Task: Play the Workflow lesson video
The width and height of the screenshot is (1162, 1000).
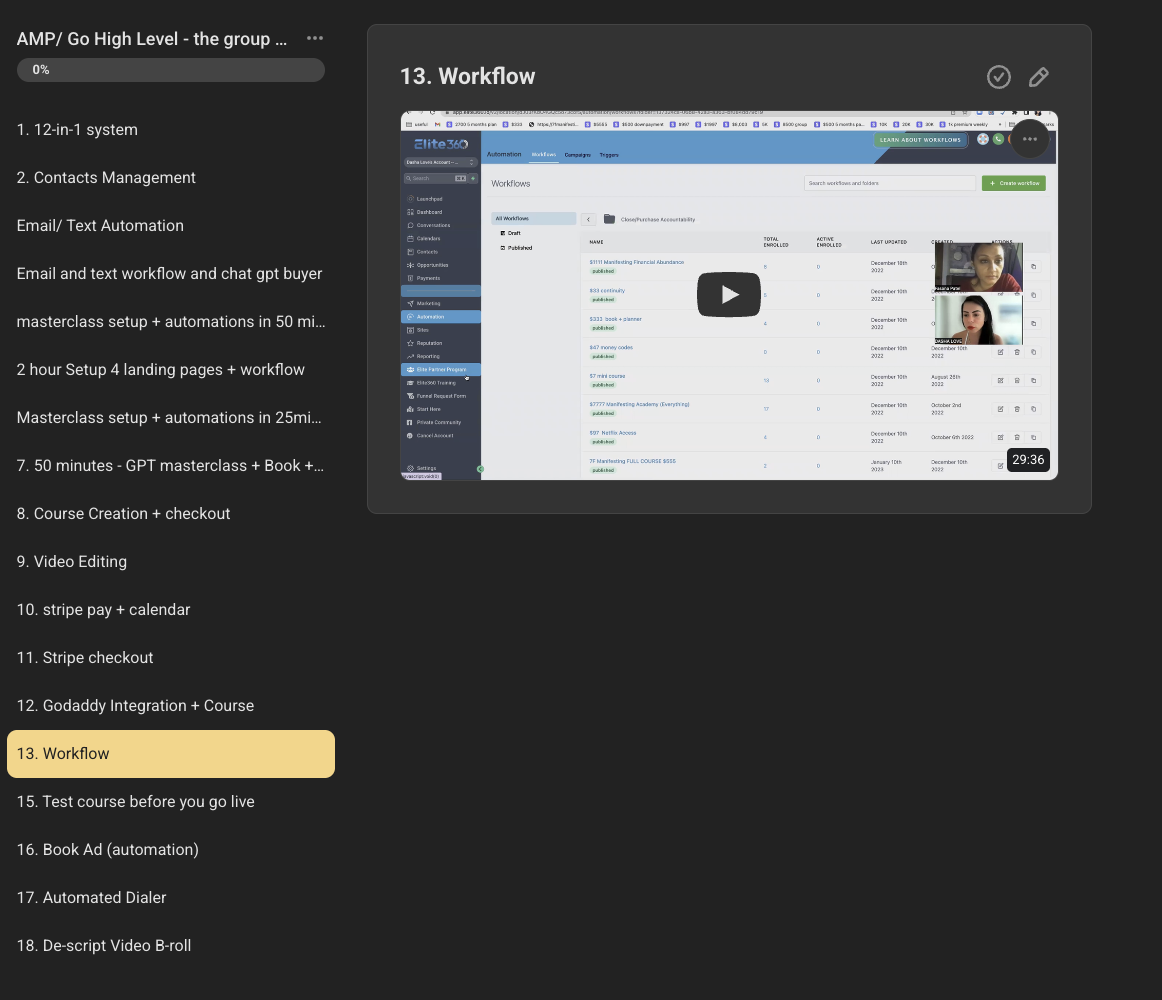Action: point(728,294)
